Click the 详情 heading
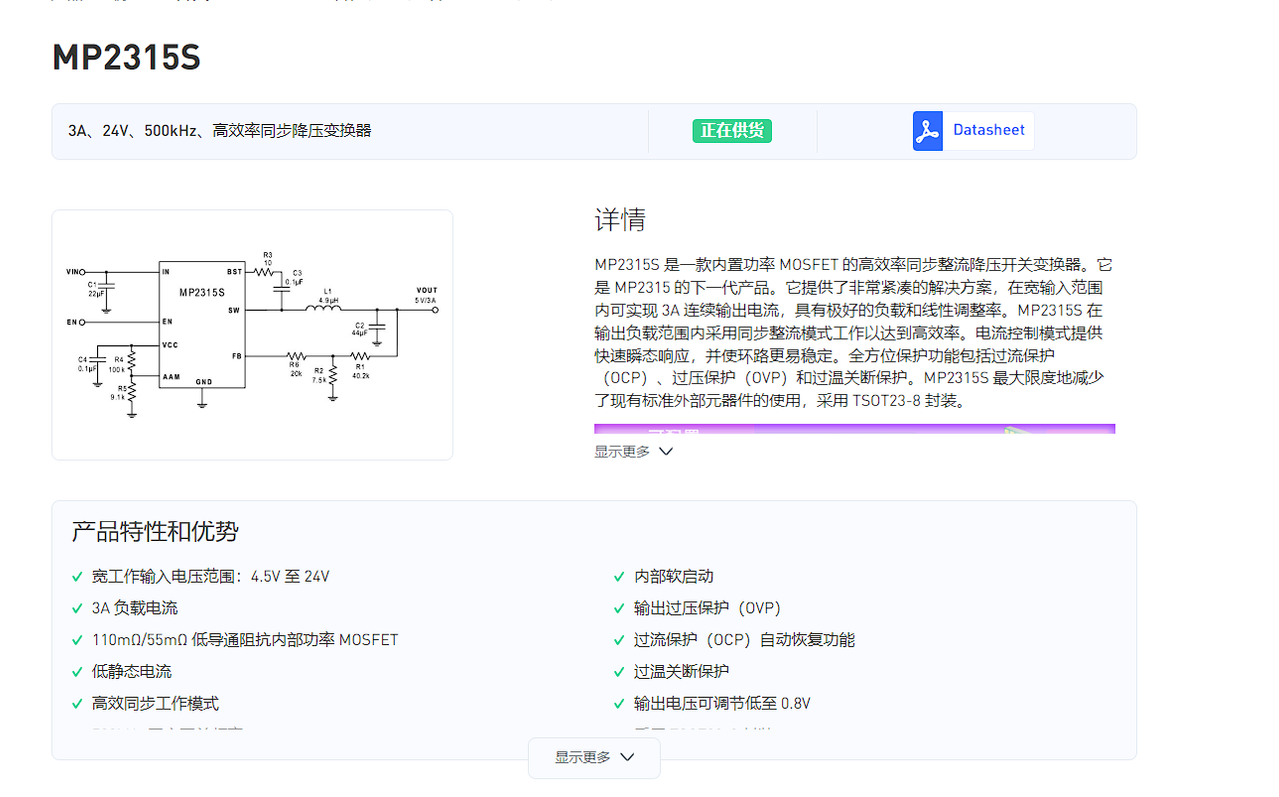Image resolution: width=1279 pixels, height=797 pixels. [x=620, y=220]
